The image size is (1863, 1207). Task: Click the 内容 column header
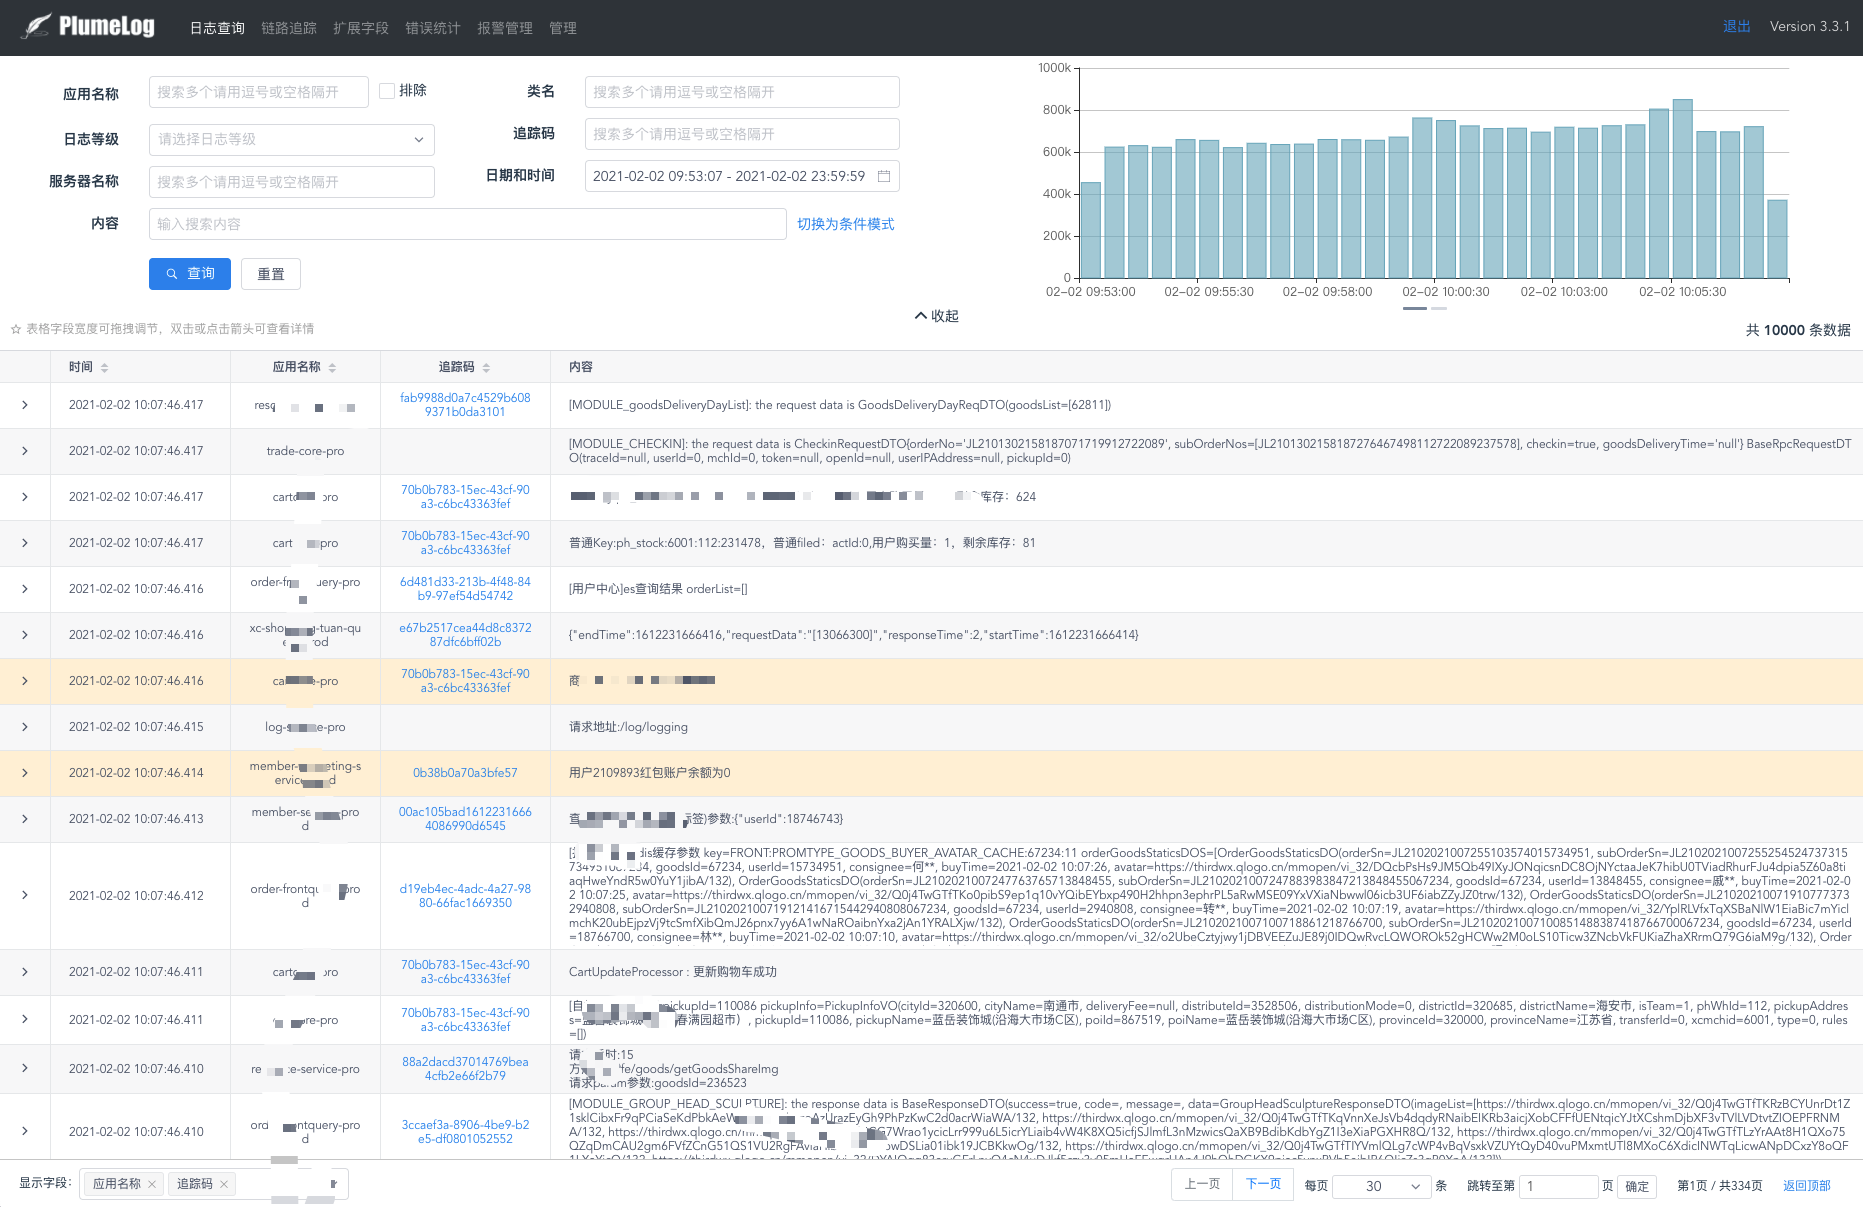click(581, 367)
